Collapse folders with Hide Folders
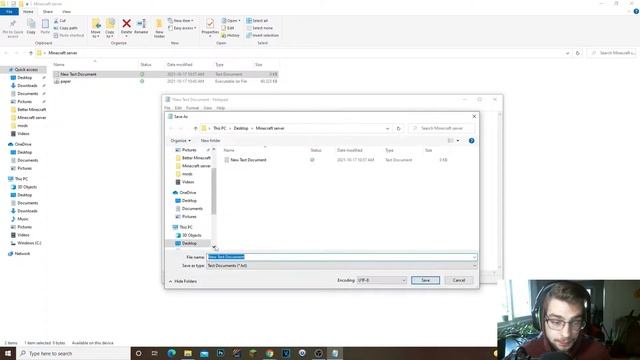Image resolution: width=640 pixels, height=360 pixels. coord(183,281)
